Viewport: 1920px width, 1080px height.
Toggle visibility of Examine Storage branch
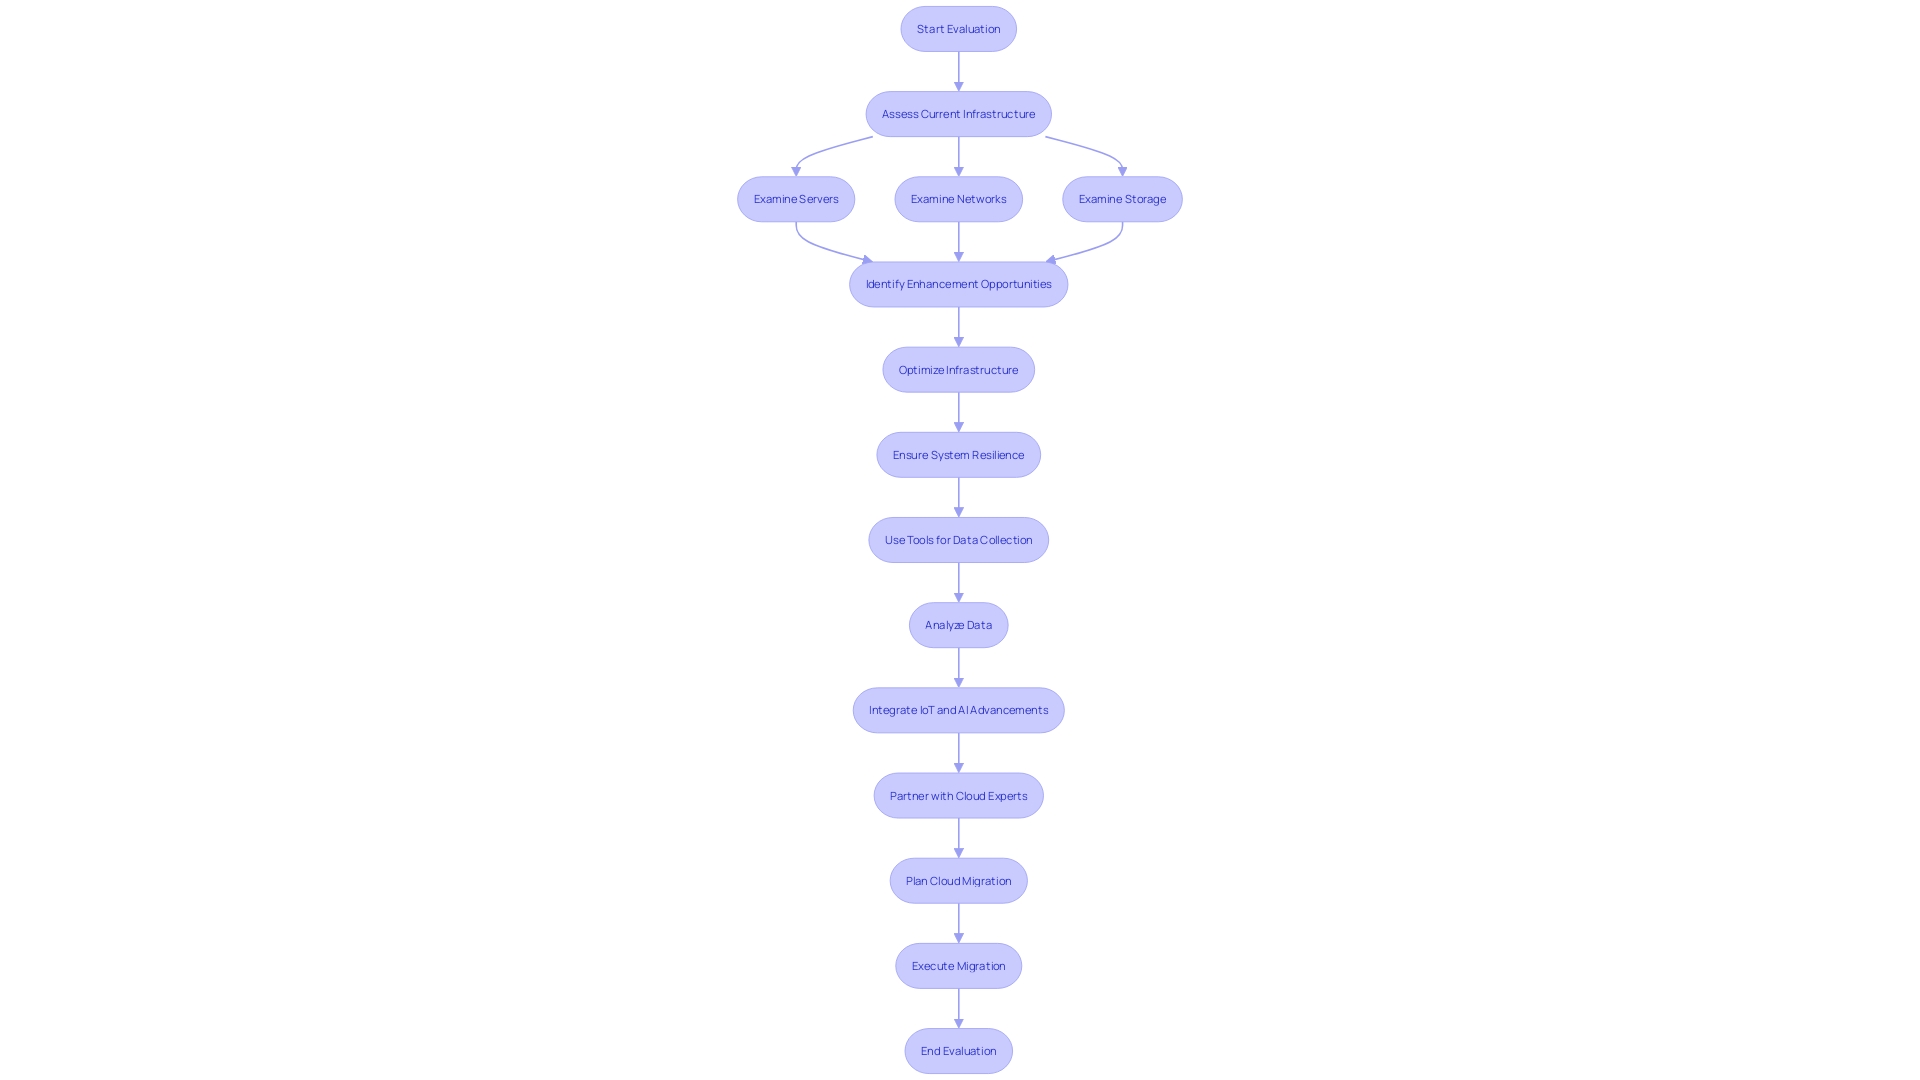click(x=1121, y=198)
